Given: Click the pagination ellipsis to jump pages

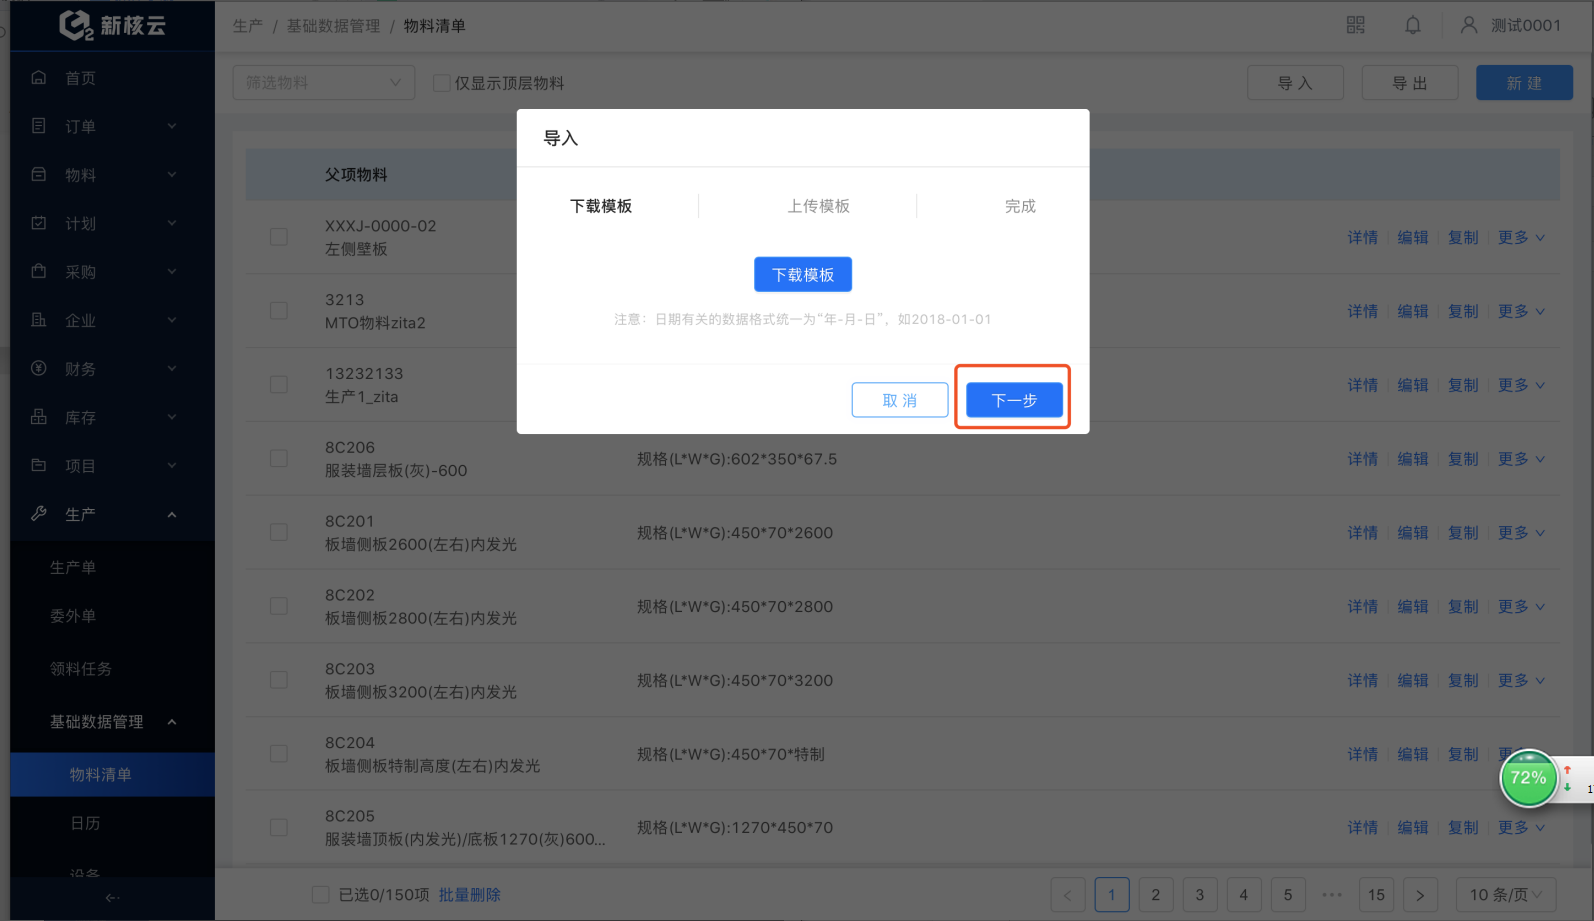Looking at the screenshot, I should [x=1332, y=895].
